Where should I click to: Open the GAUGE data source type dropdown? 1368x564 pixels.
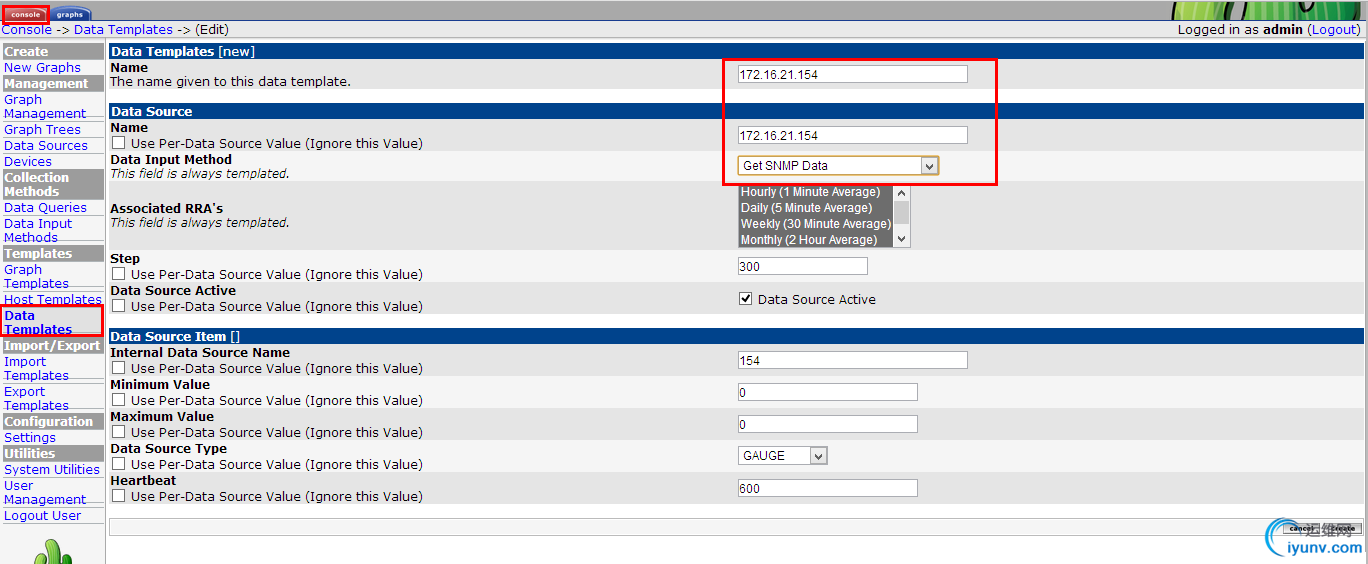[x=783, y=456]
